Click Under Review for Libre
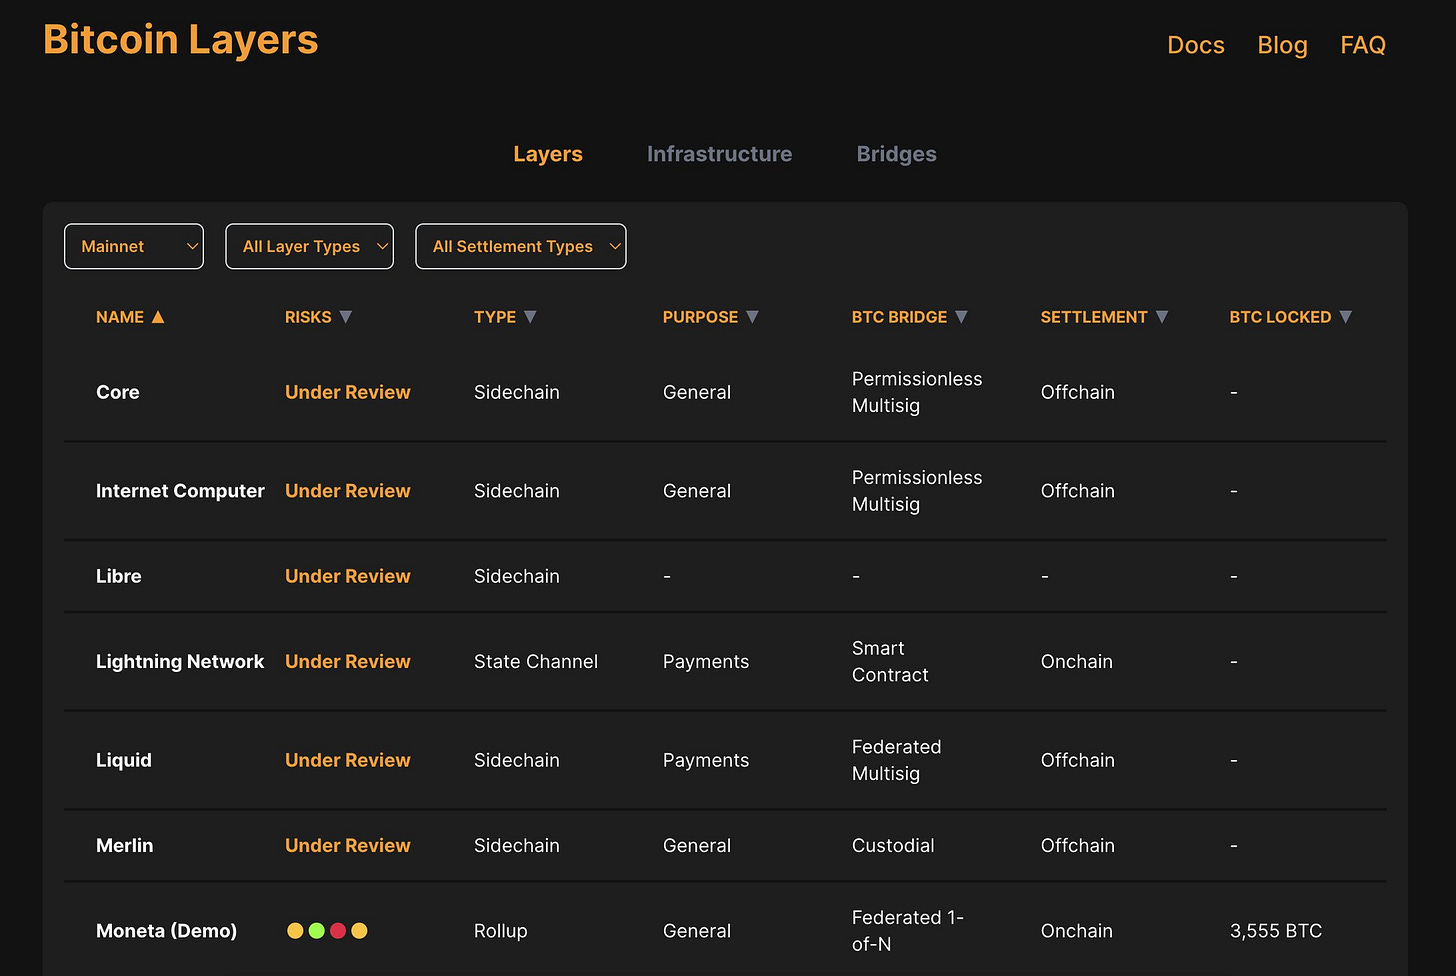1456x976 pixels. 348,576
